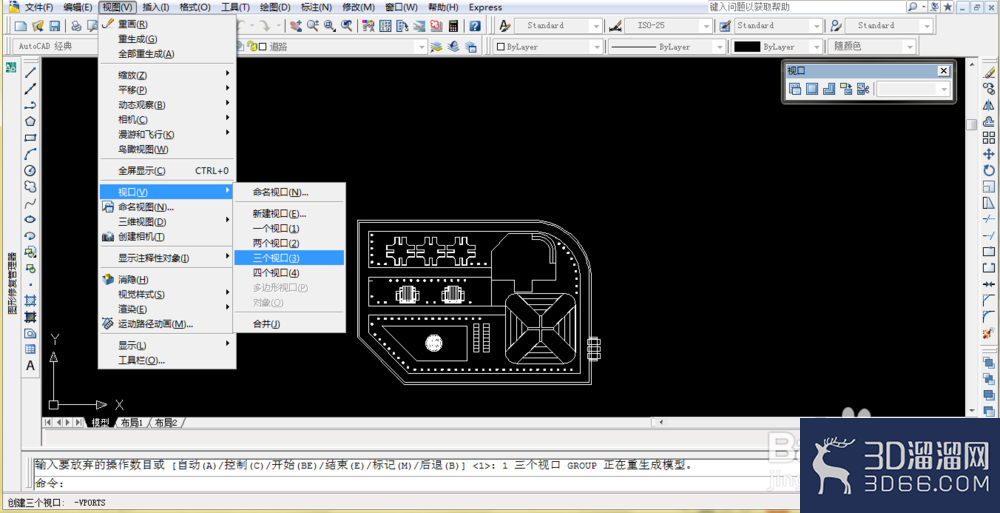The image size is (1000, 513).
Task: Select the Spline curve tool
Action: pyautogui.click(x=30, y=203)
